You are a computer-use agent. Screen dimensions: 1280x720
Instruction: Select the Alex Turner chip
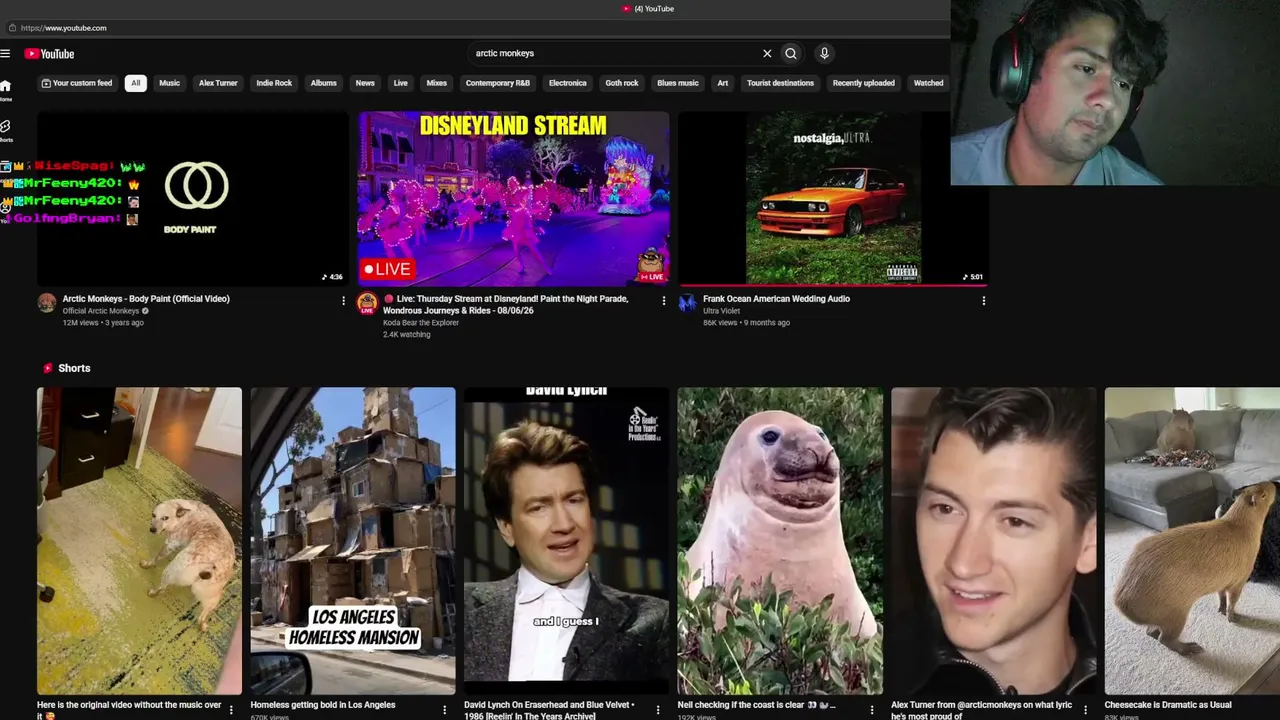[x=218, y=83]
